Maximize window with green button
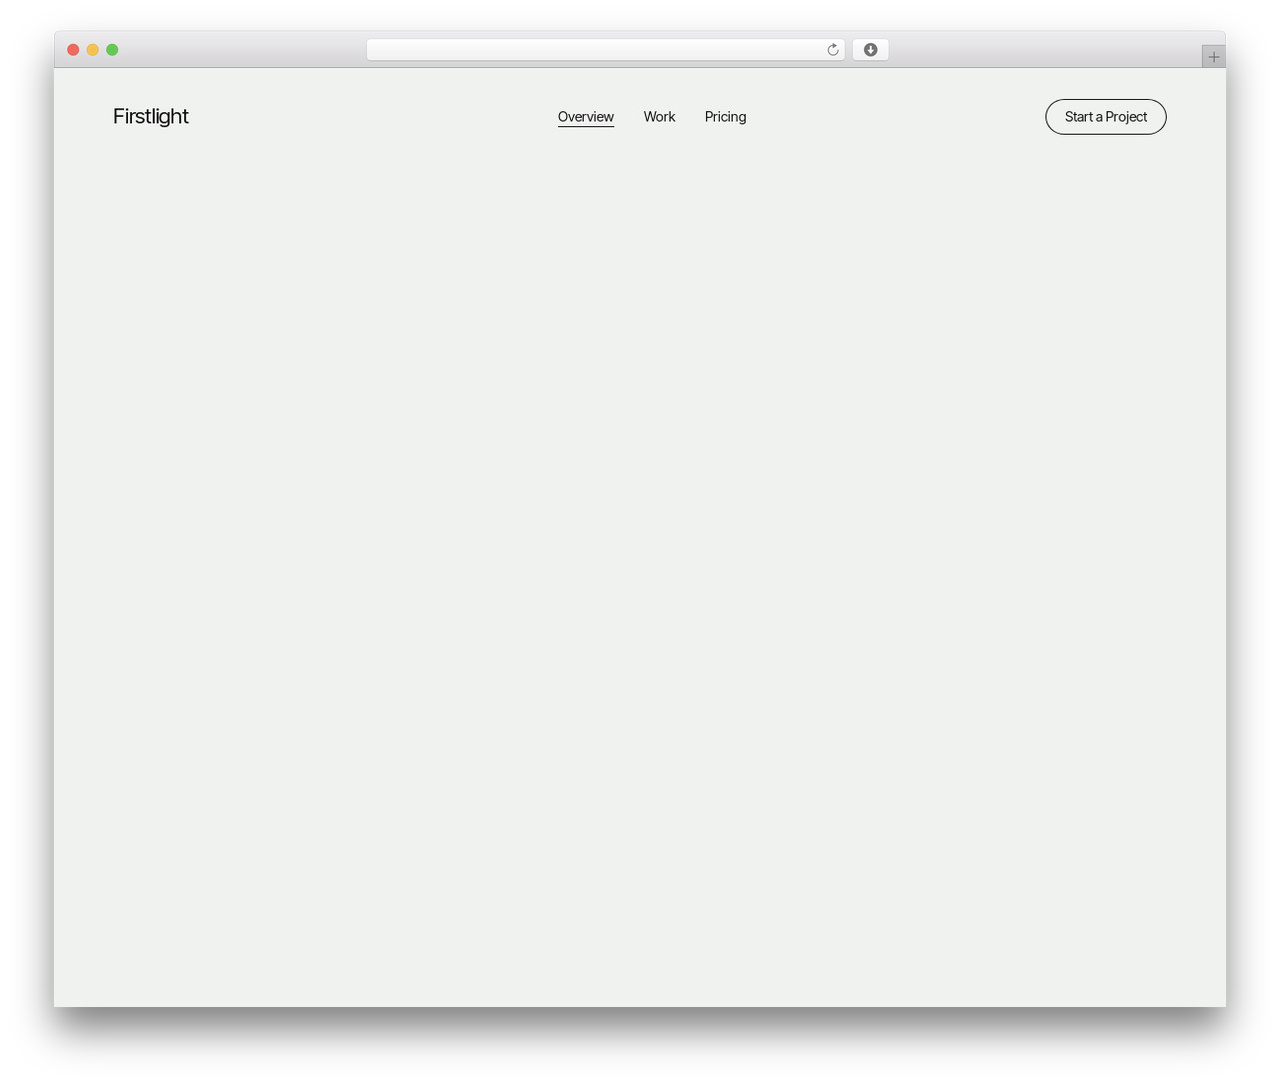Viewport: 1280px width, 1084px height. point(112,50)
